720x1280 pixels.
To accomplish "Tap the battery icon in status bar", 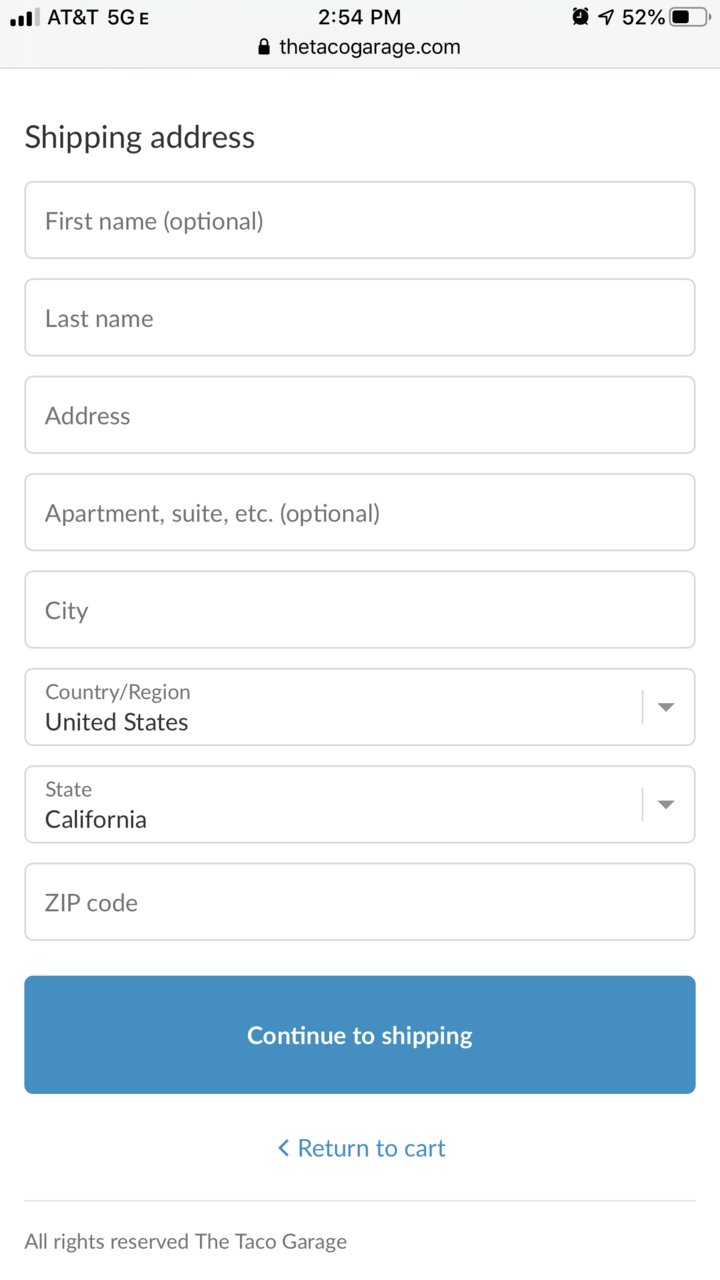I will pos(691,17).
